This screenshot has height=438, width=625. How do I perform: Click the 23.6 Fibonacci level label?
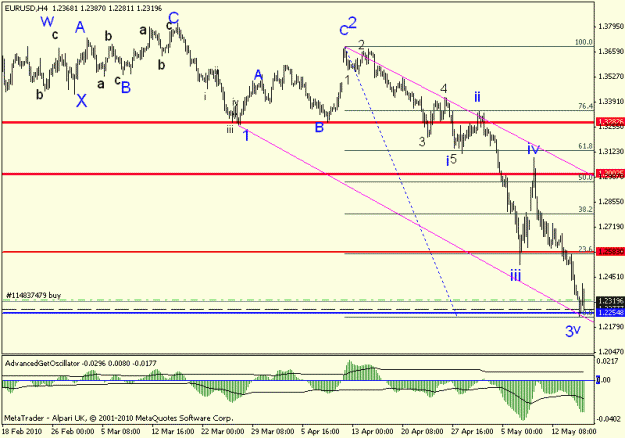pyautogui.click(x=586, y=249)
